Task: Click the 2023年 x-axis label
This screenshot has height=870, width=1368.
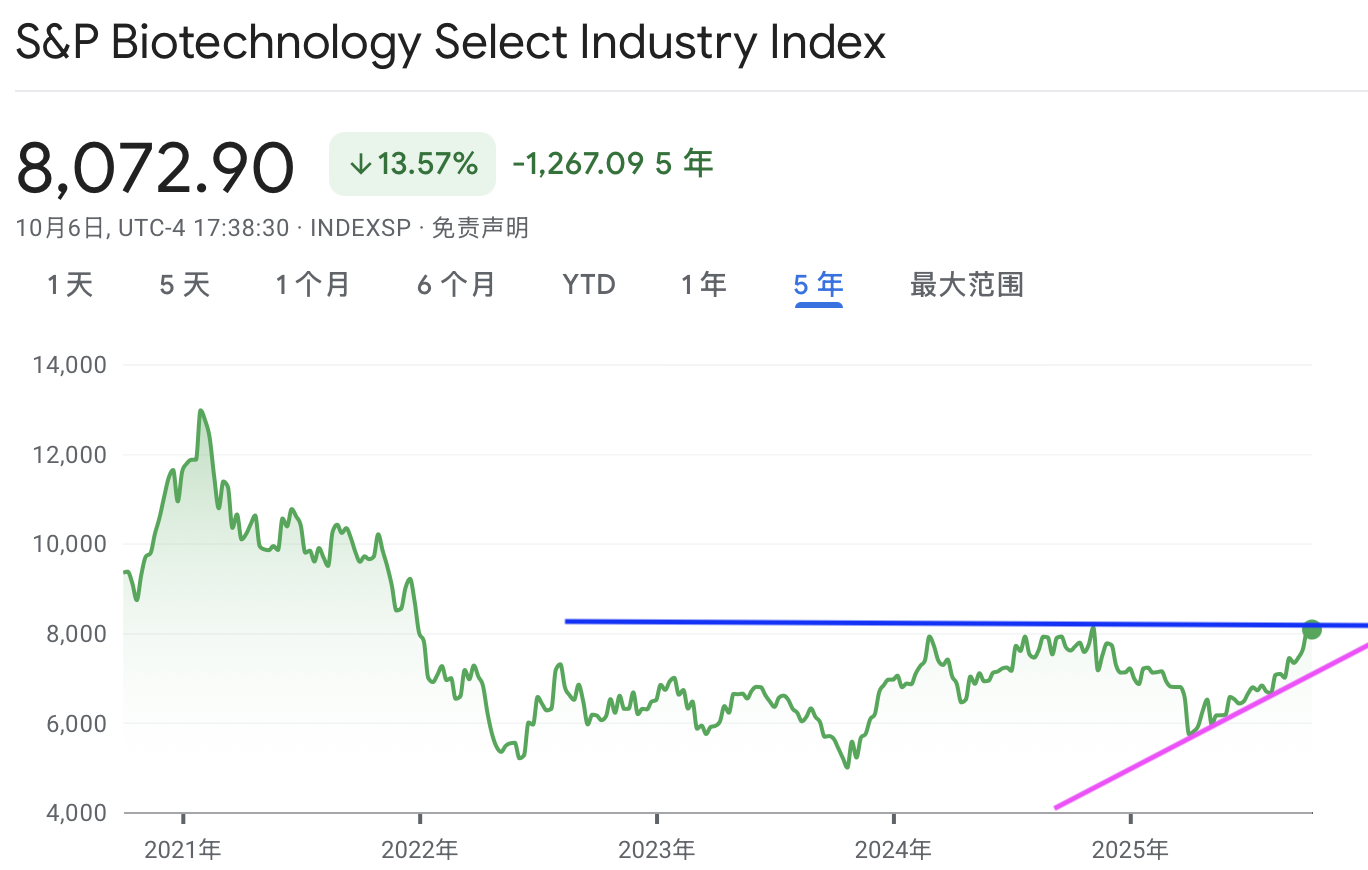Action: [656, 851]
